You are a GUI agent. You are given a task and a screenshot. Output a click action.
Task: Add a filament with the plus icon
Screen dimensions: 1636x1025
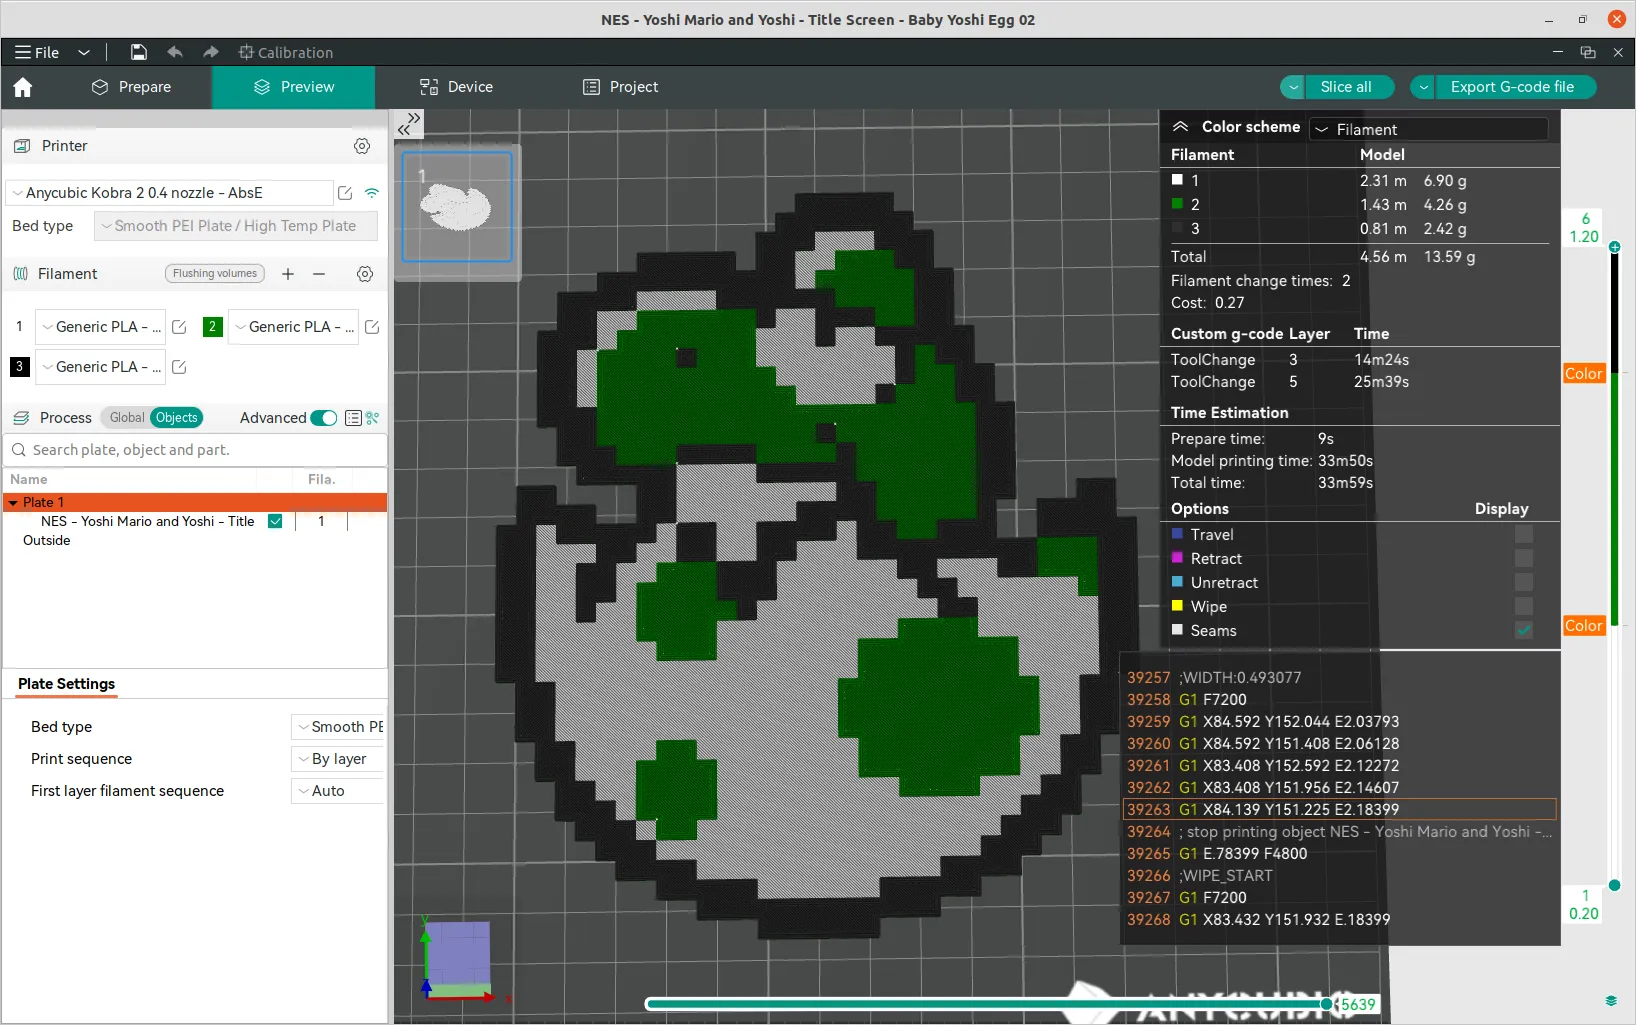click(x=288, y=274)
